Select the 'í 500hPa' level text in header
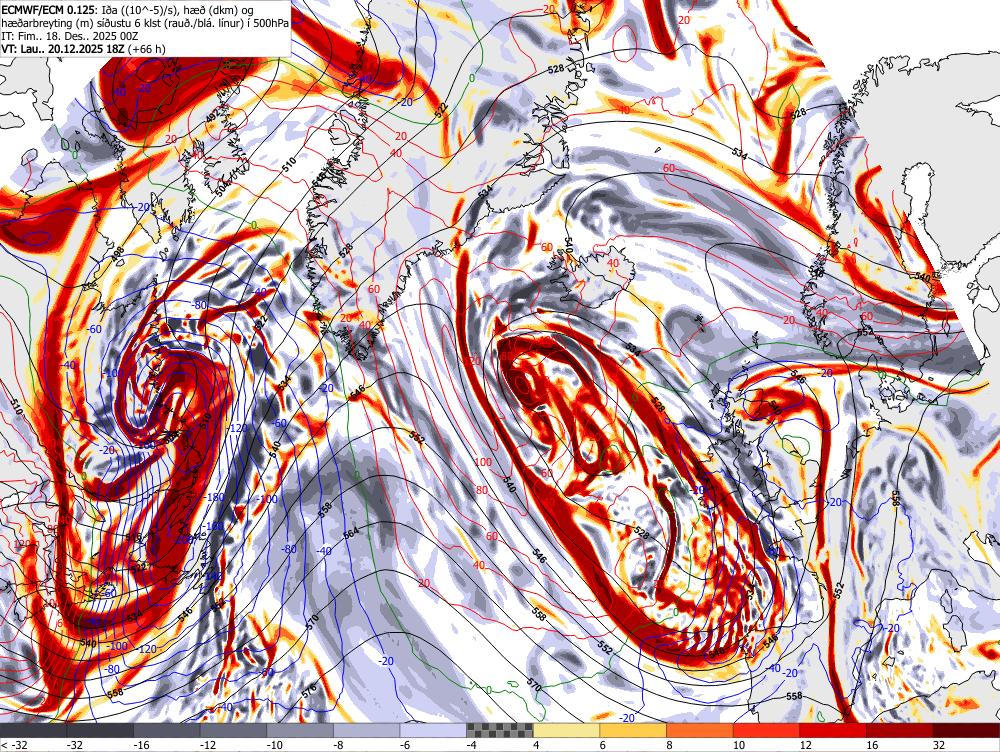The image size is (1000, 752). click(267, 24)
